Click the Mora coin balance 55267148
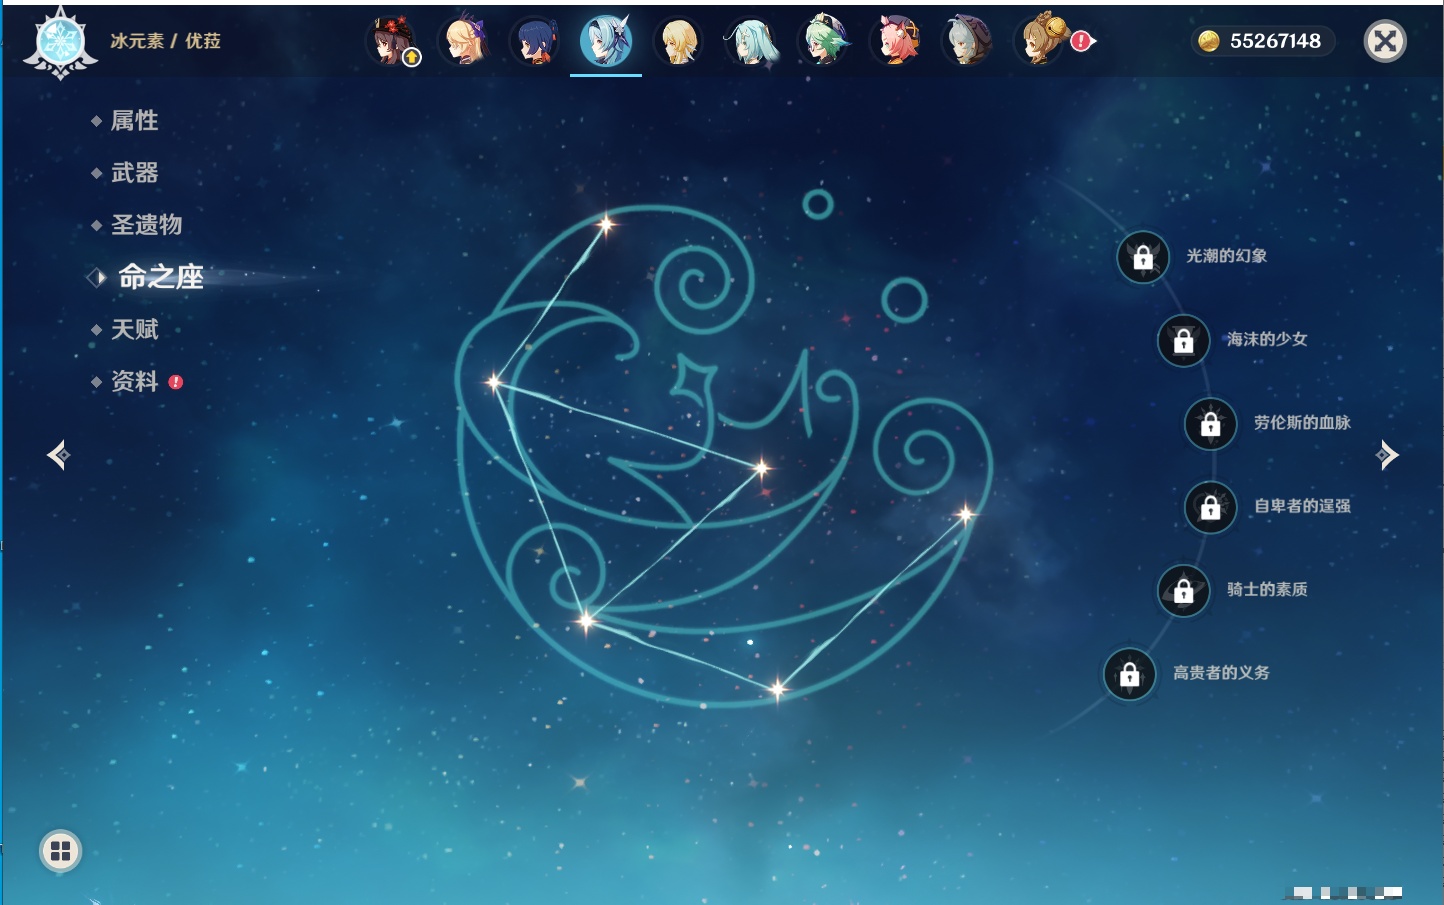 (x=1262, y=41)
